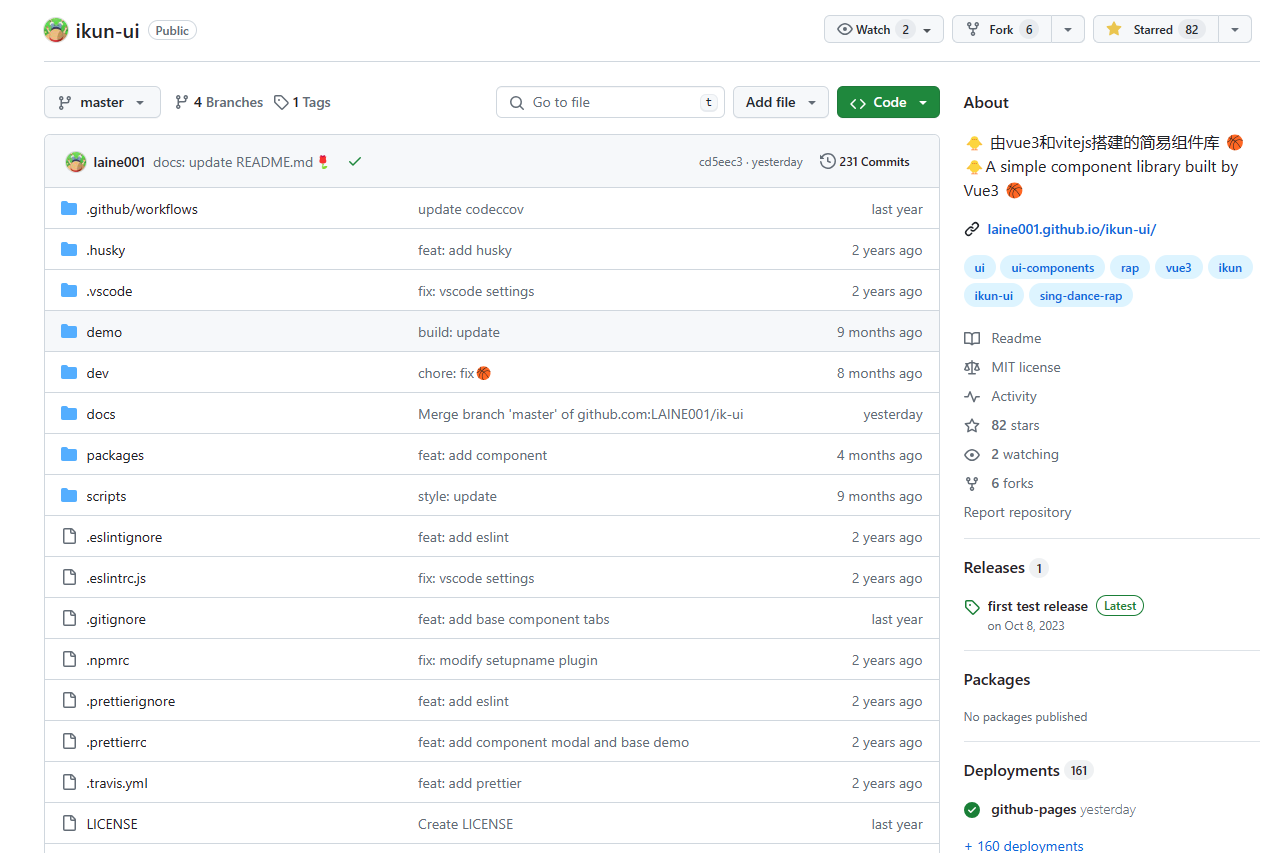Open the Watch notifications dropdown
Image resolution: width=1270 pixels, height=853 pixels.
[x=884, y=30]
